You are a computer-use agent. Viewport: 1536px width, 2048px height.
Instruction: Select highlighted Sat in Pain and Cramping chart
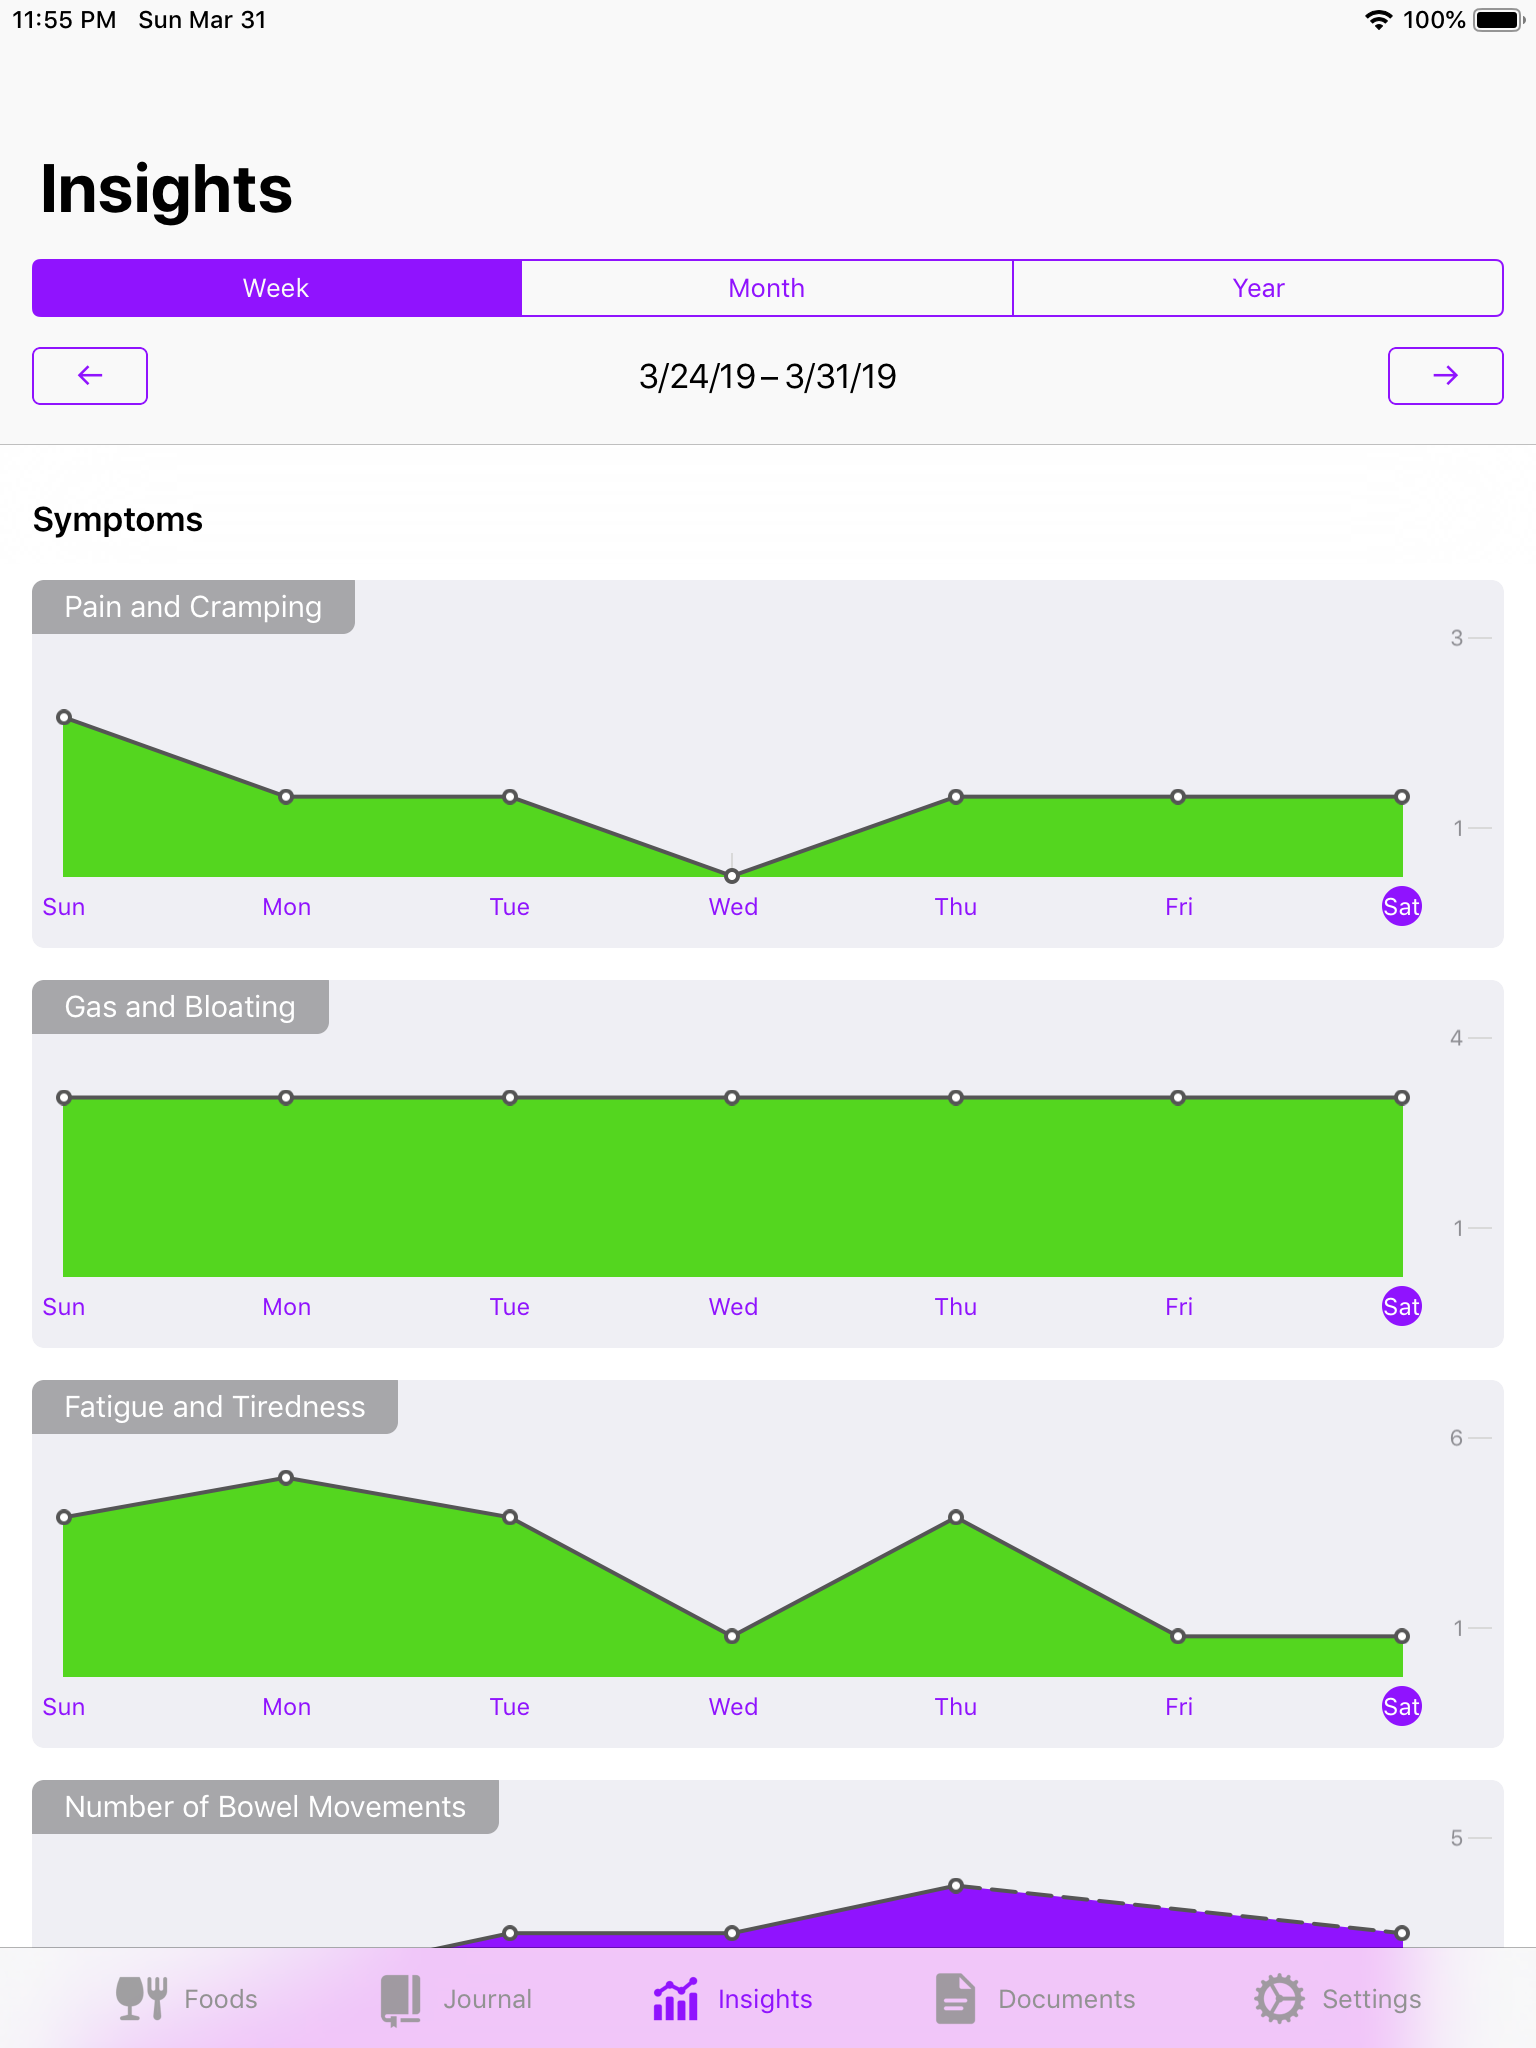pos(1401,907)
